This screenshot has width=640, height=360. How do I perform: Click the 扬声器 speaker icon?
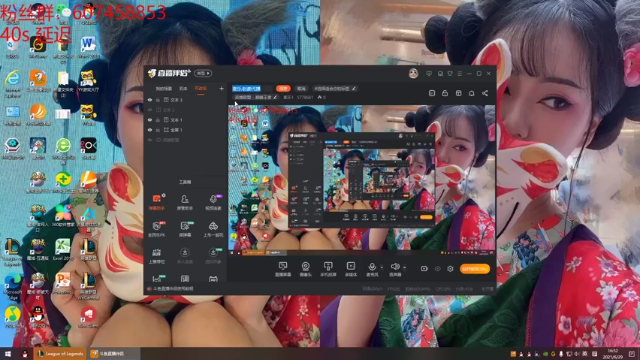coord(395,267)
